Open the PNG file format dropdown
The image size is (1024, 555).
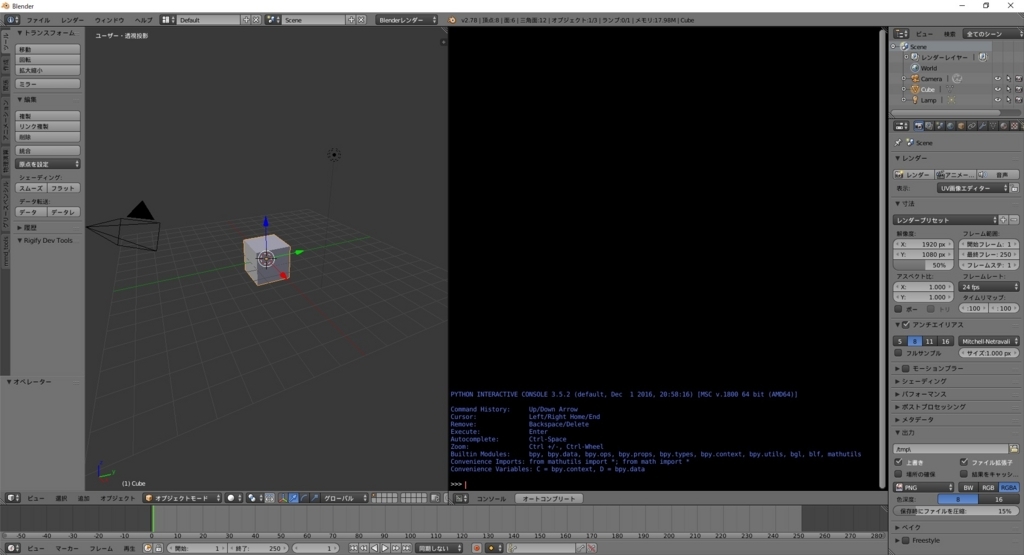[923, 488]
